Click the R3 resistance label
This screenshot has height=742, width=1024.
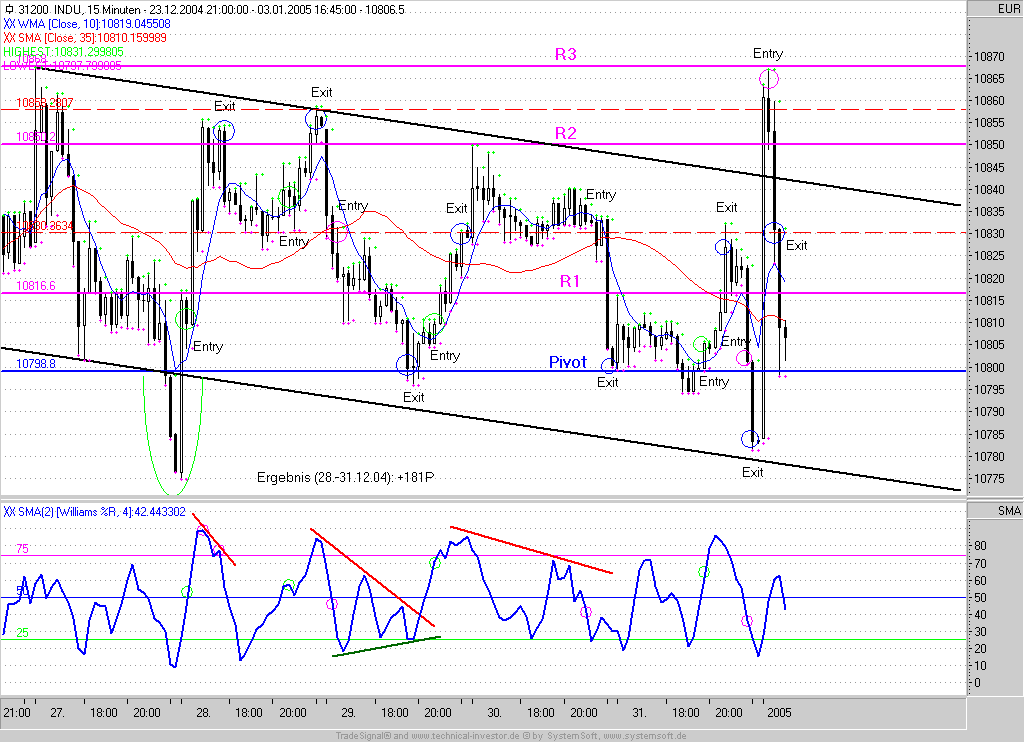[566, 54]
